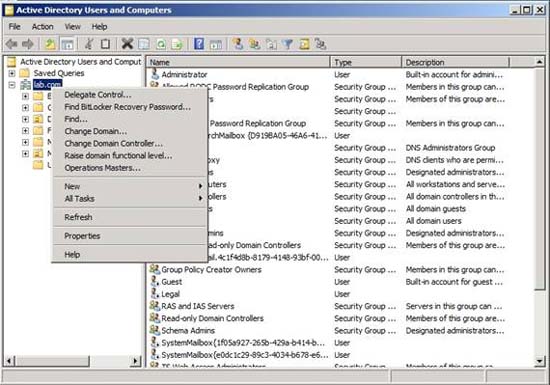The image size is (550, 385).
Task: Click the tree pane scroll left arrow
Action: pyautogui.click(x=10, y=361)
